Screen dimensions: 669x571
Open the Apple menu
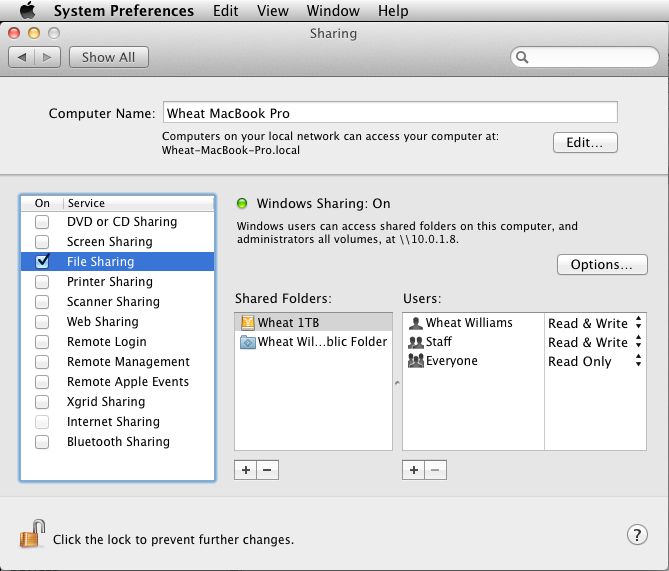point(27,10)
